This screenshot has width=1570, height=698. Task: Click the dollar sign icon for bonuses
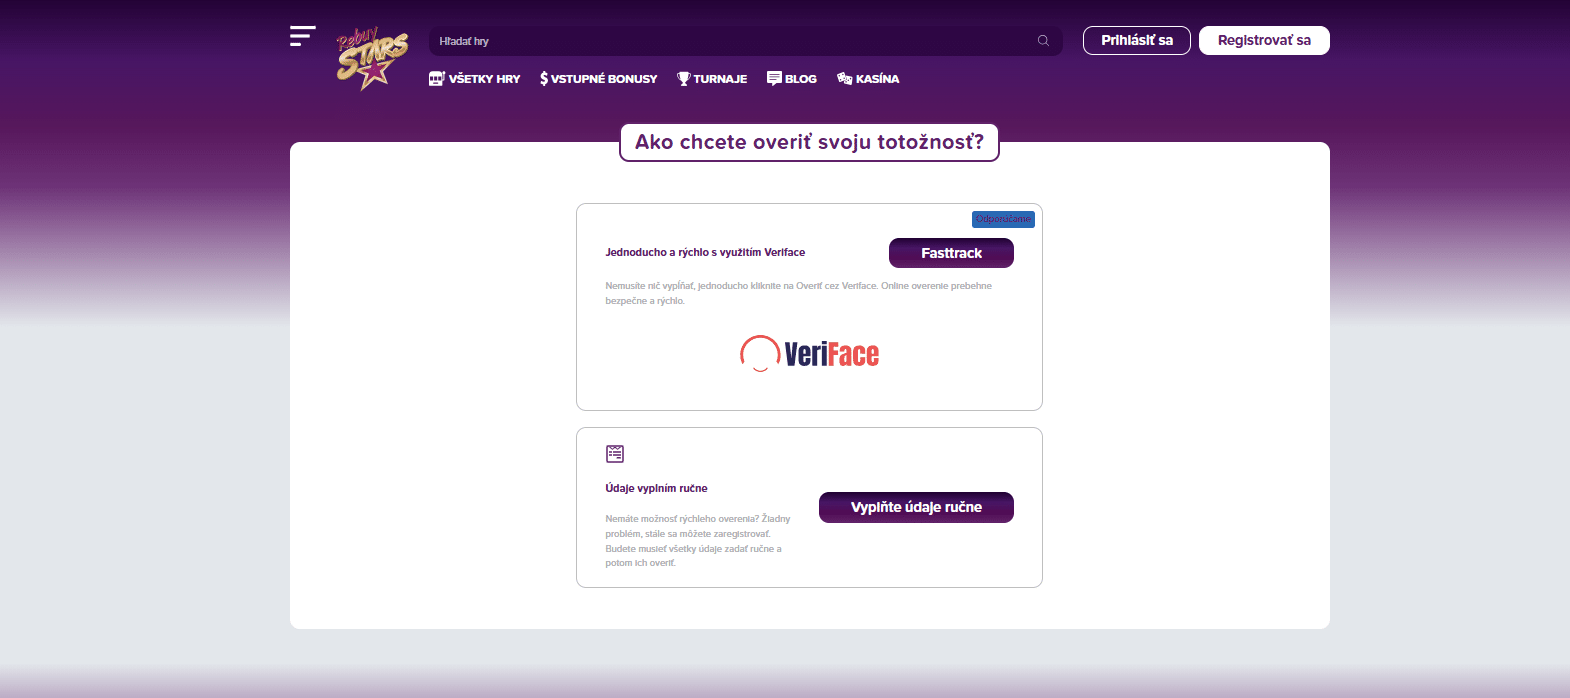pos(544,78)
